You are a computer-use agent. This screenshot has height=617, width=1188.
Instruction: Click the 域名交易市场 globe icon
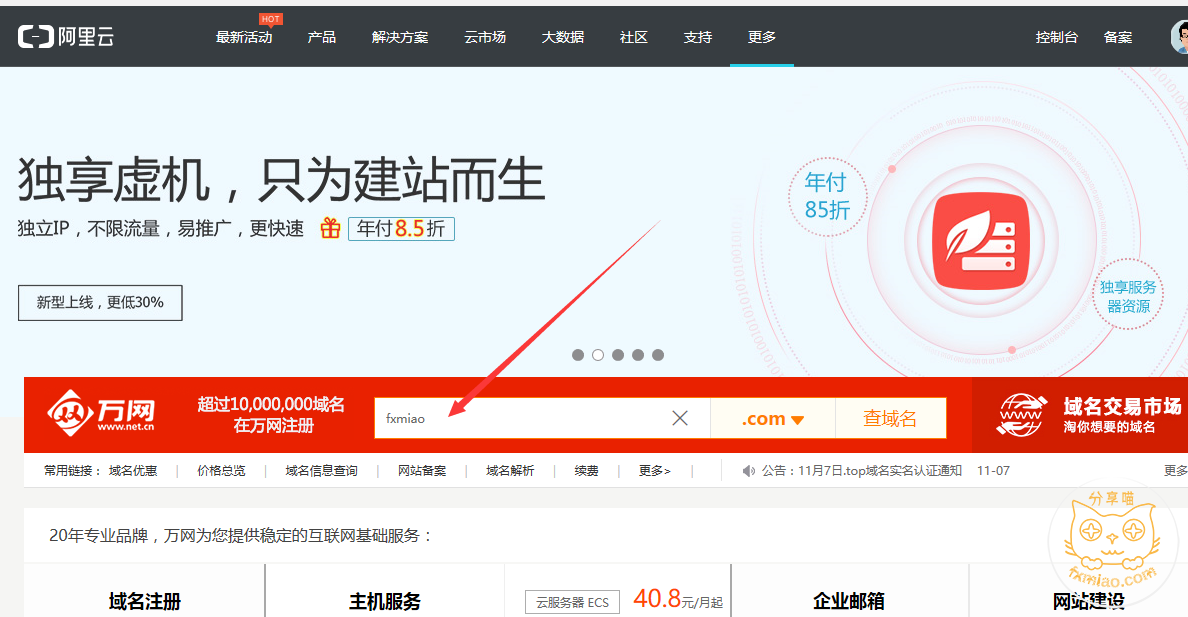click(x=1022, y=415)
